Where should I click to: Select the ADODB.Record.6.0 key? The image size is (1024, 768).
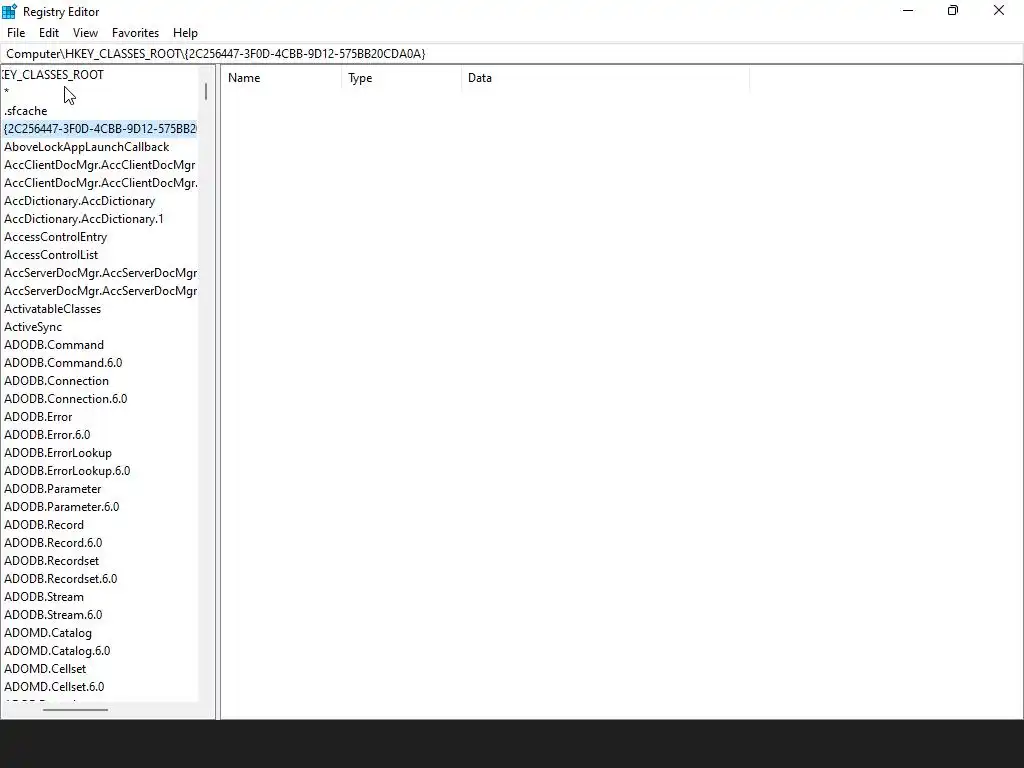click(53, 543)
